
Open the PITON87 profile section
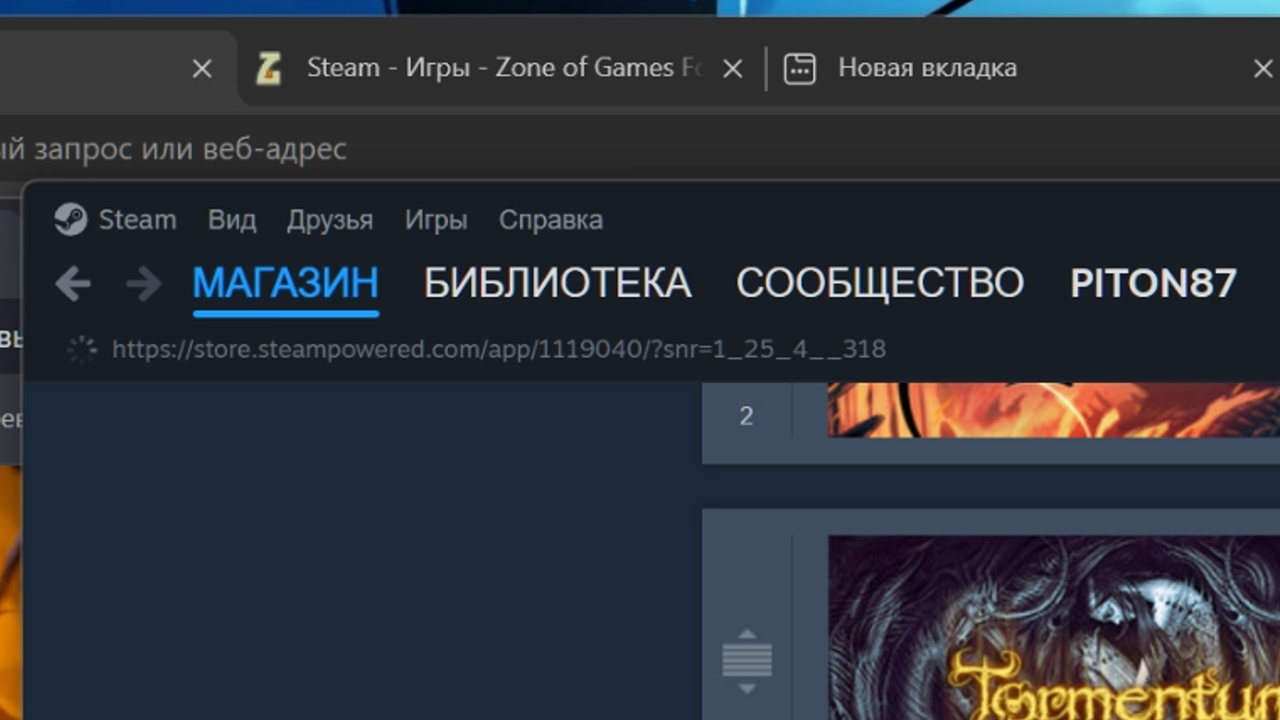coord(1153,284)
